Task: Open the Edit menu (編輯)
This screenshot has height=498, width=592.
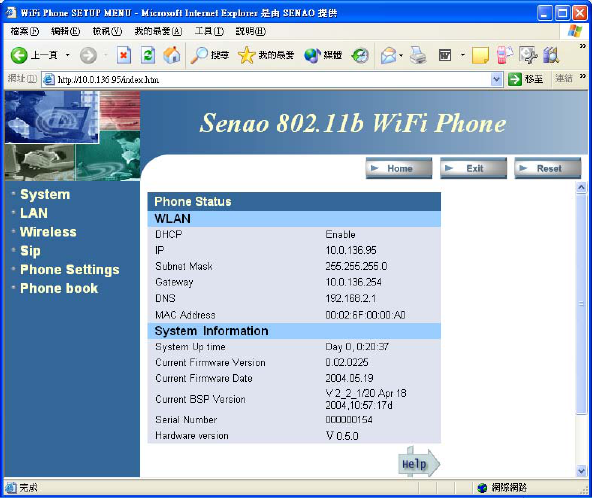Action: point(66,31)
